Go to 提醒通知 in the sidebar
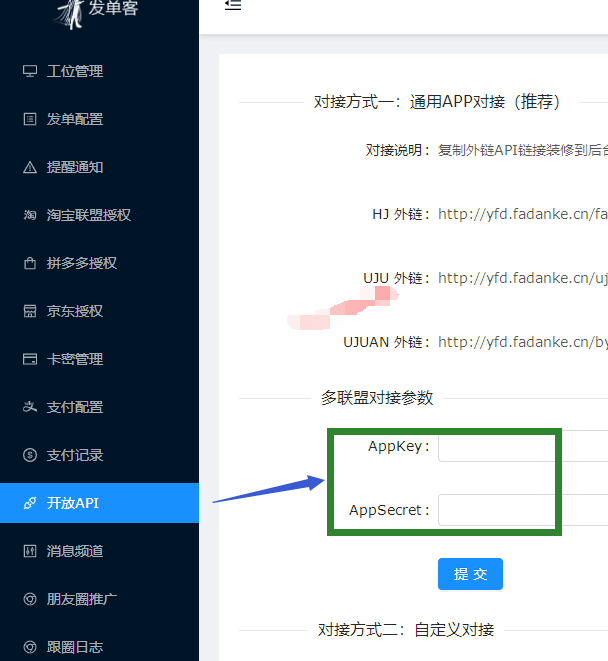 tap(100, 167)
